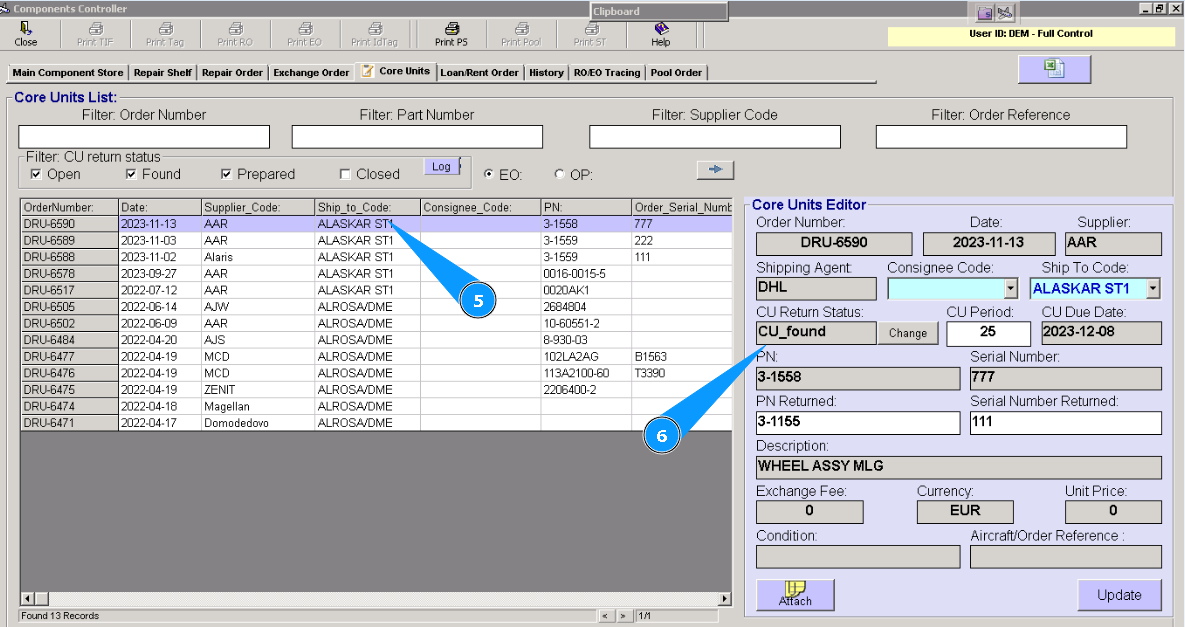The height and width of the screenshot is (627, 1185).
Task: Expand the Consignee Code dropdown
Action: point(1011,289)
